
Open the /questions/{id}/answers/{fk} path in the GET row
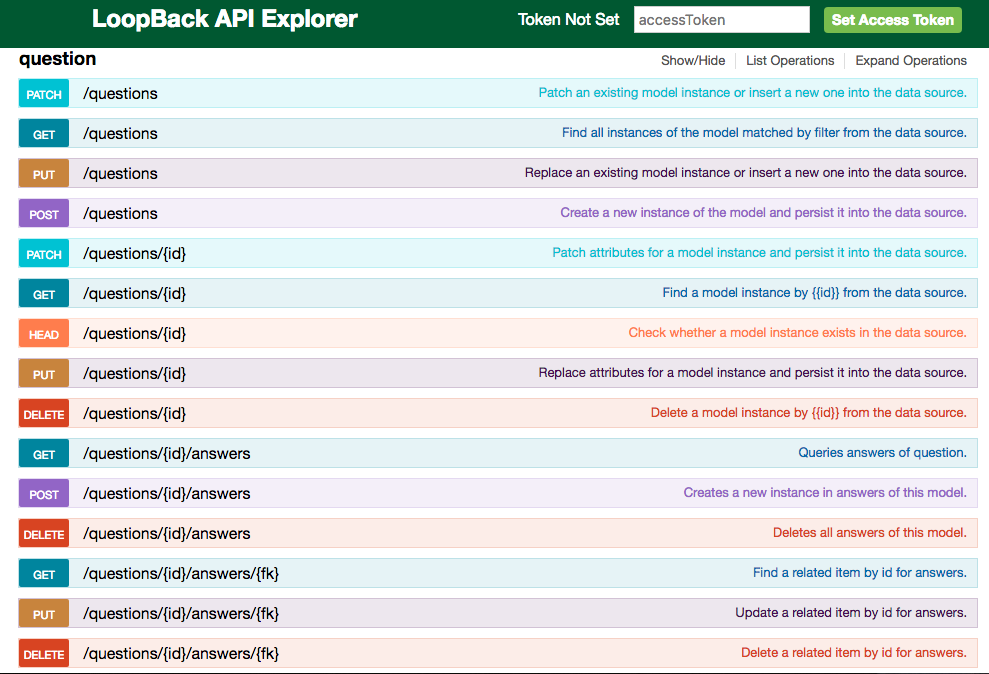click(181, 574)
